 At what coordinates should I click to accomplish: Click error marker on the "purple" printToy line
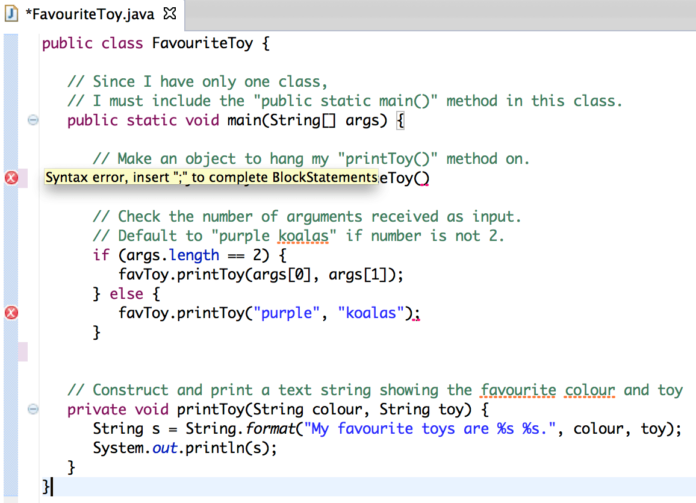[12, 313]
